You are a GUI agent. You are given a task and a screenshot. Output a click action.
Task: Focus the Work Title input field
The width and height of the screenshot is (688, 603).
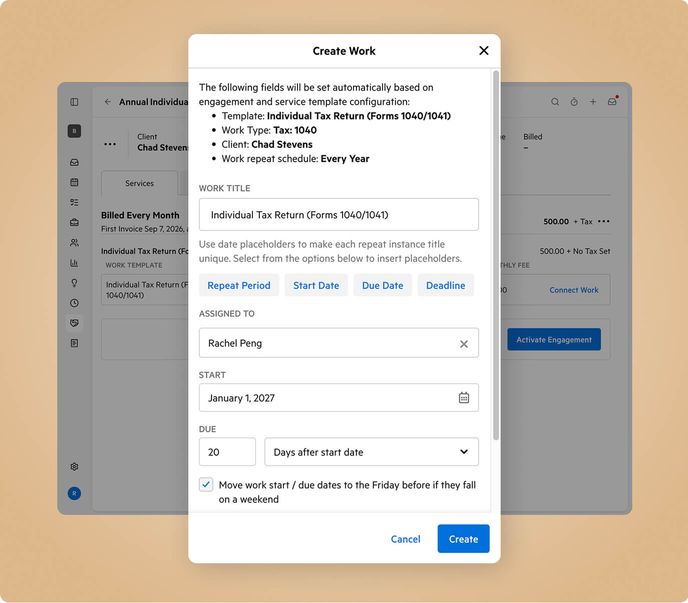[x=339, y=215]
